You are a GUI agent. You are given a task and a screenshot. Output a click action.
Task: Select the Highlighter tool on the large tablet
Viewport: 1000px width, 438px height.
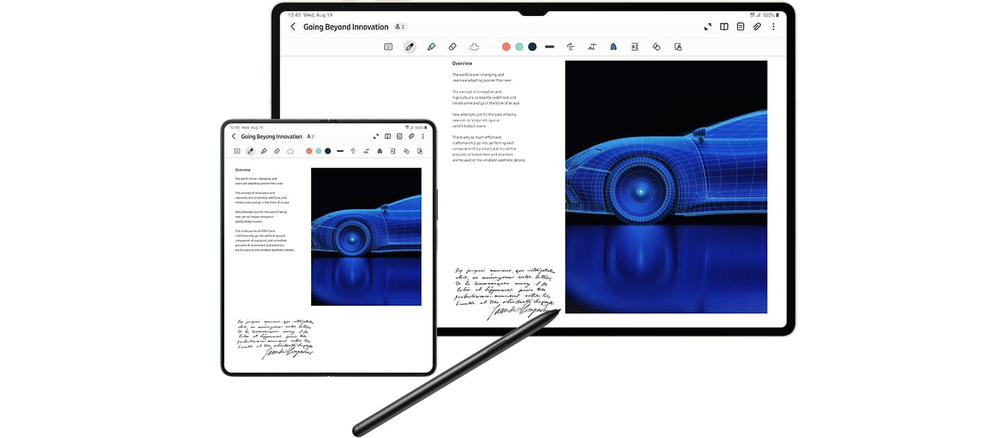431,47
